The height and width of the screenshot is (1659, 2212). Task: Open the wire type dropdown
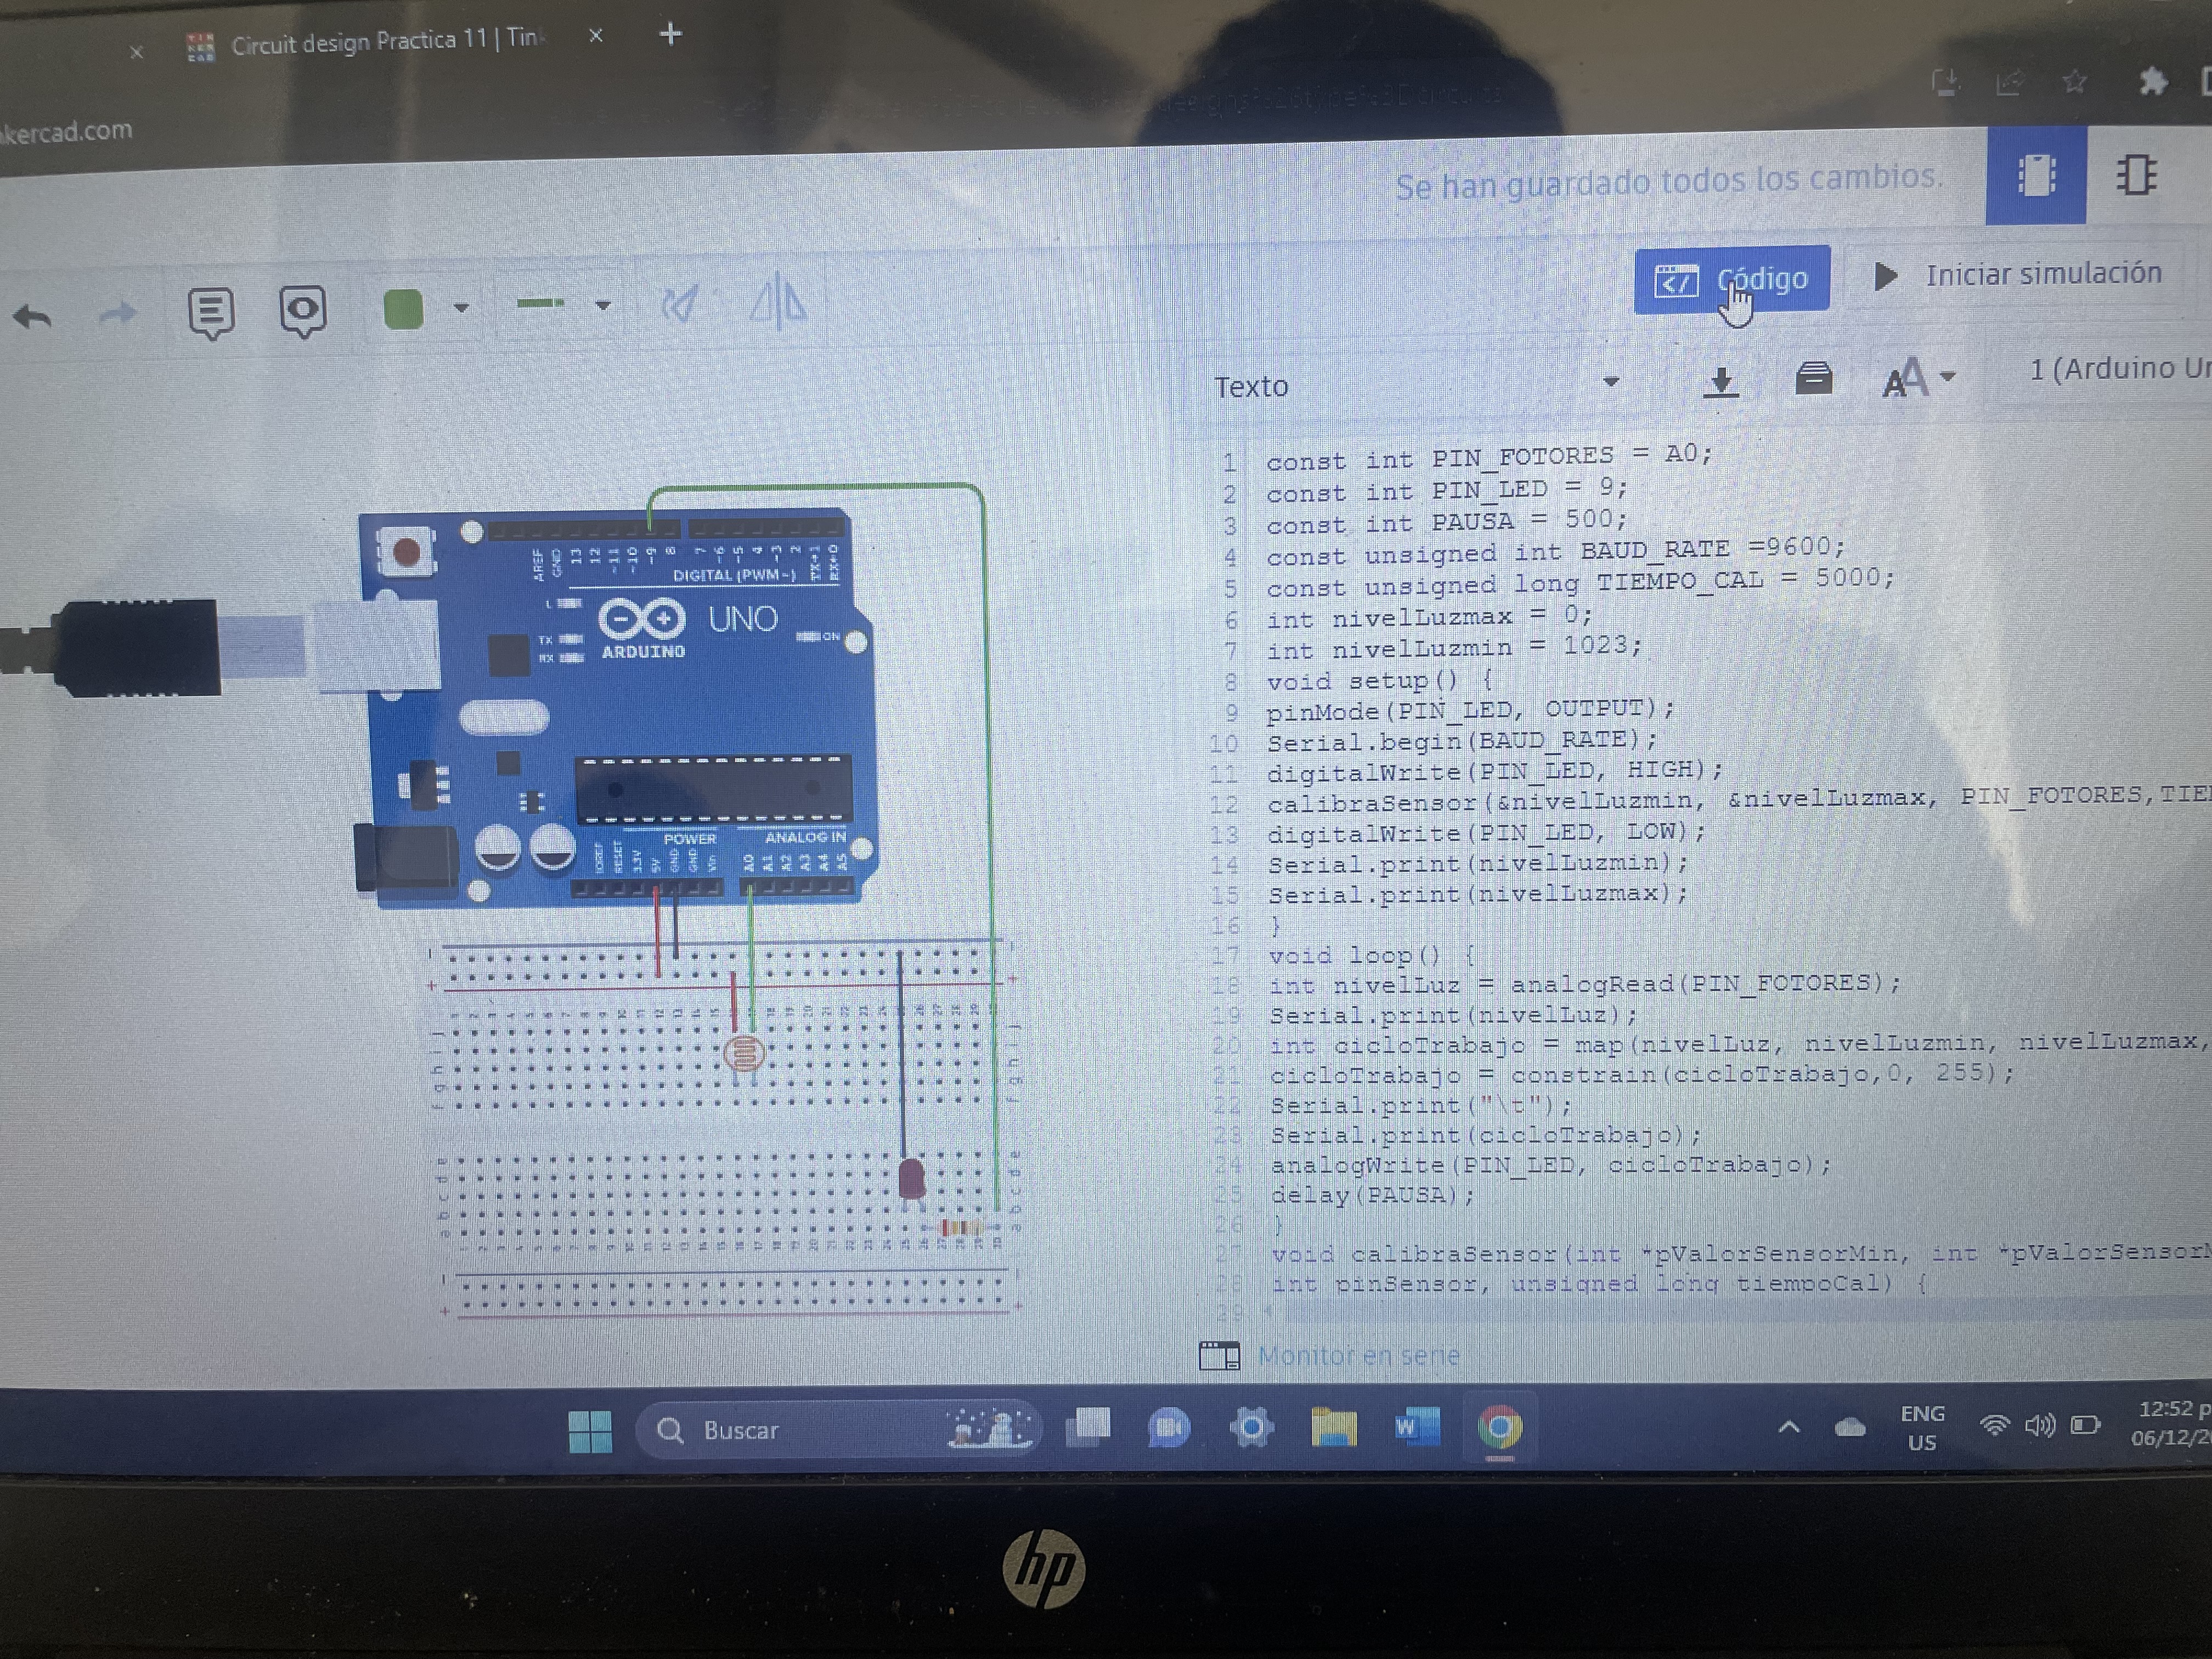point(602,305)
